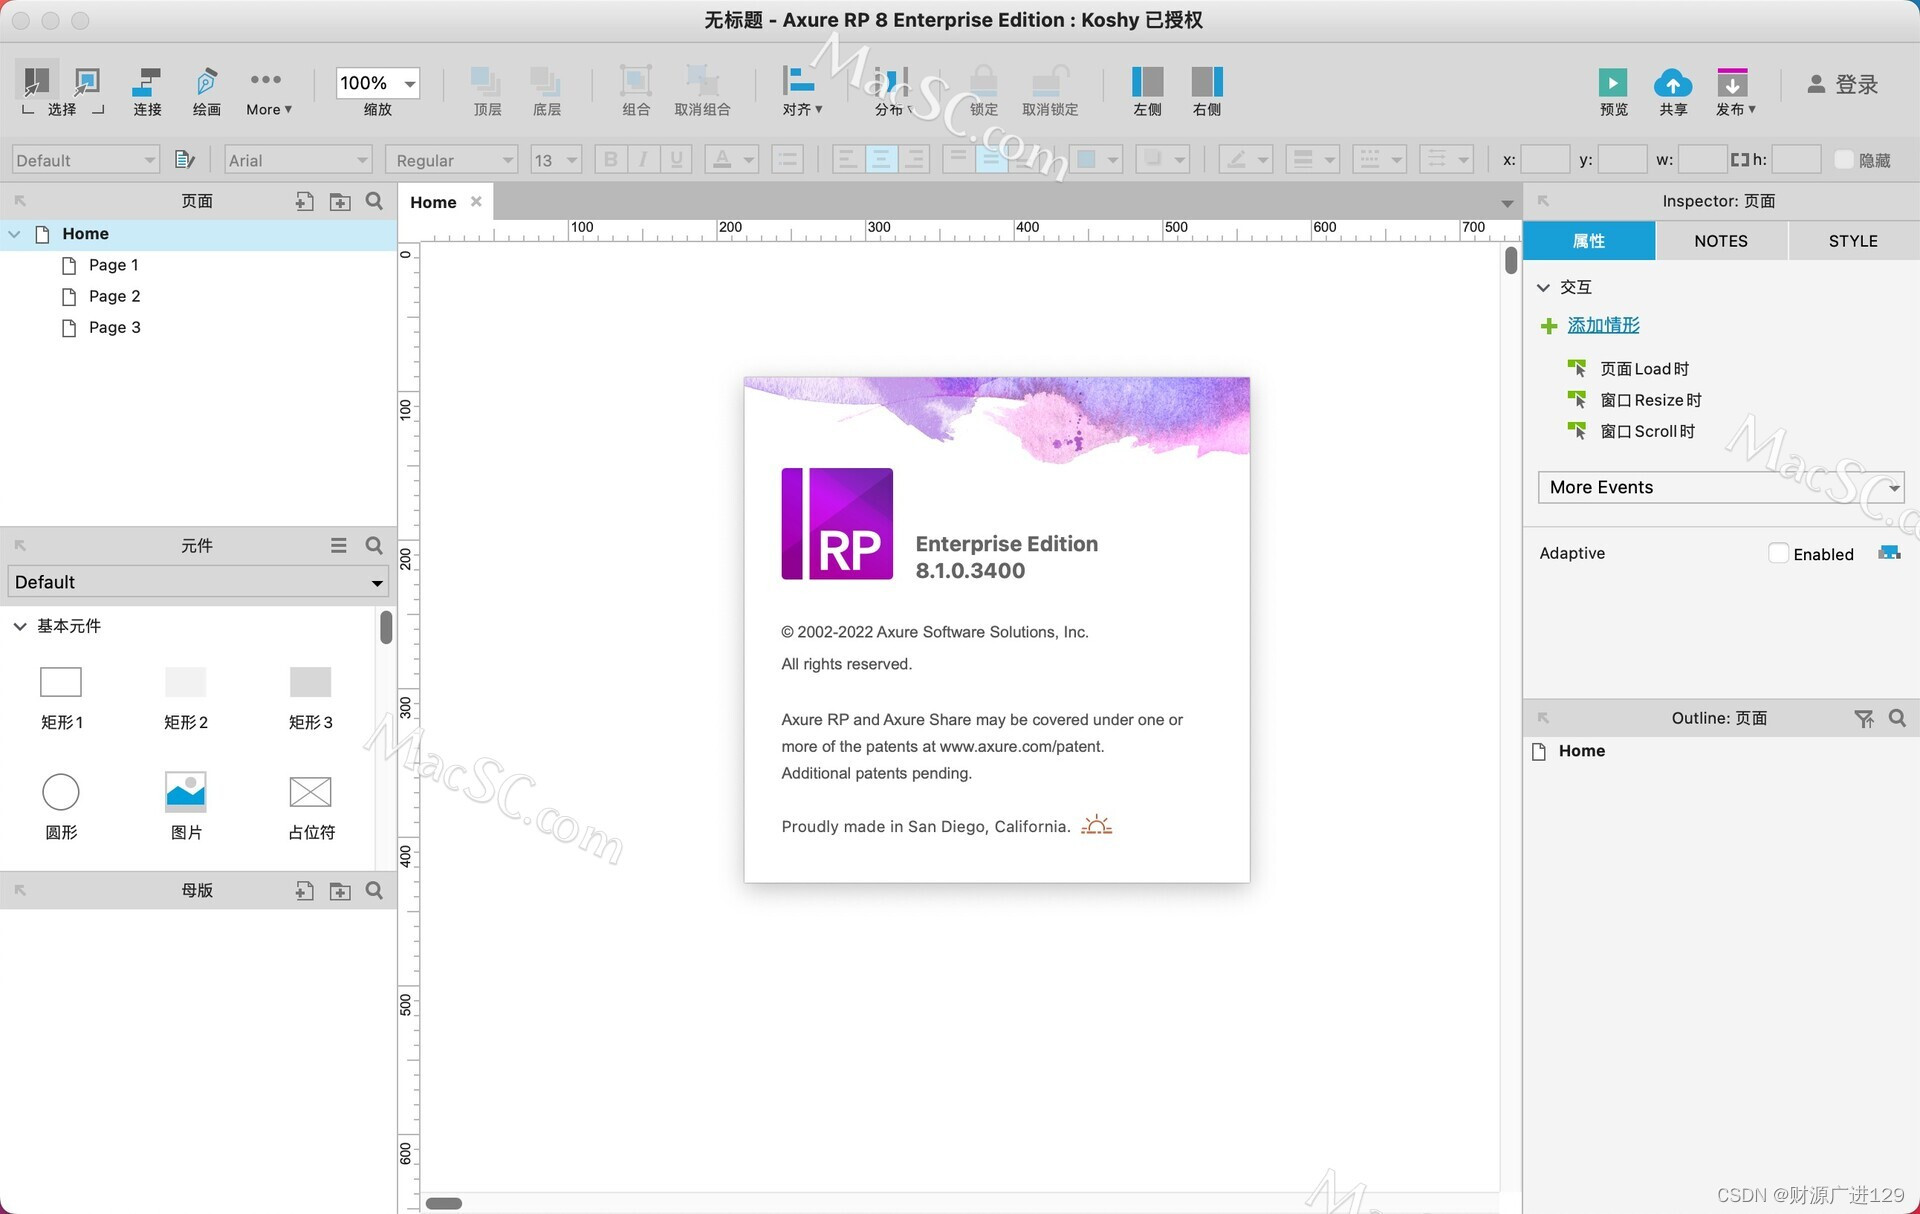Open the More tools menu
1920x1214 pixels.
click(268, 91)
